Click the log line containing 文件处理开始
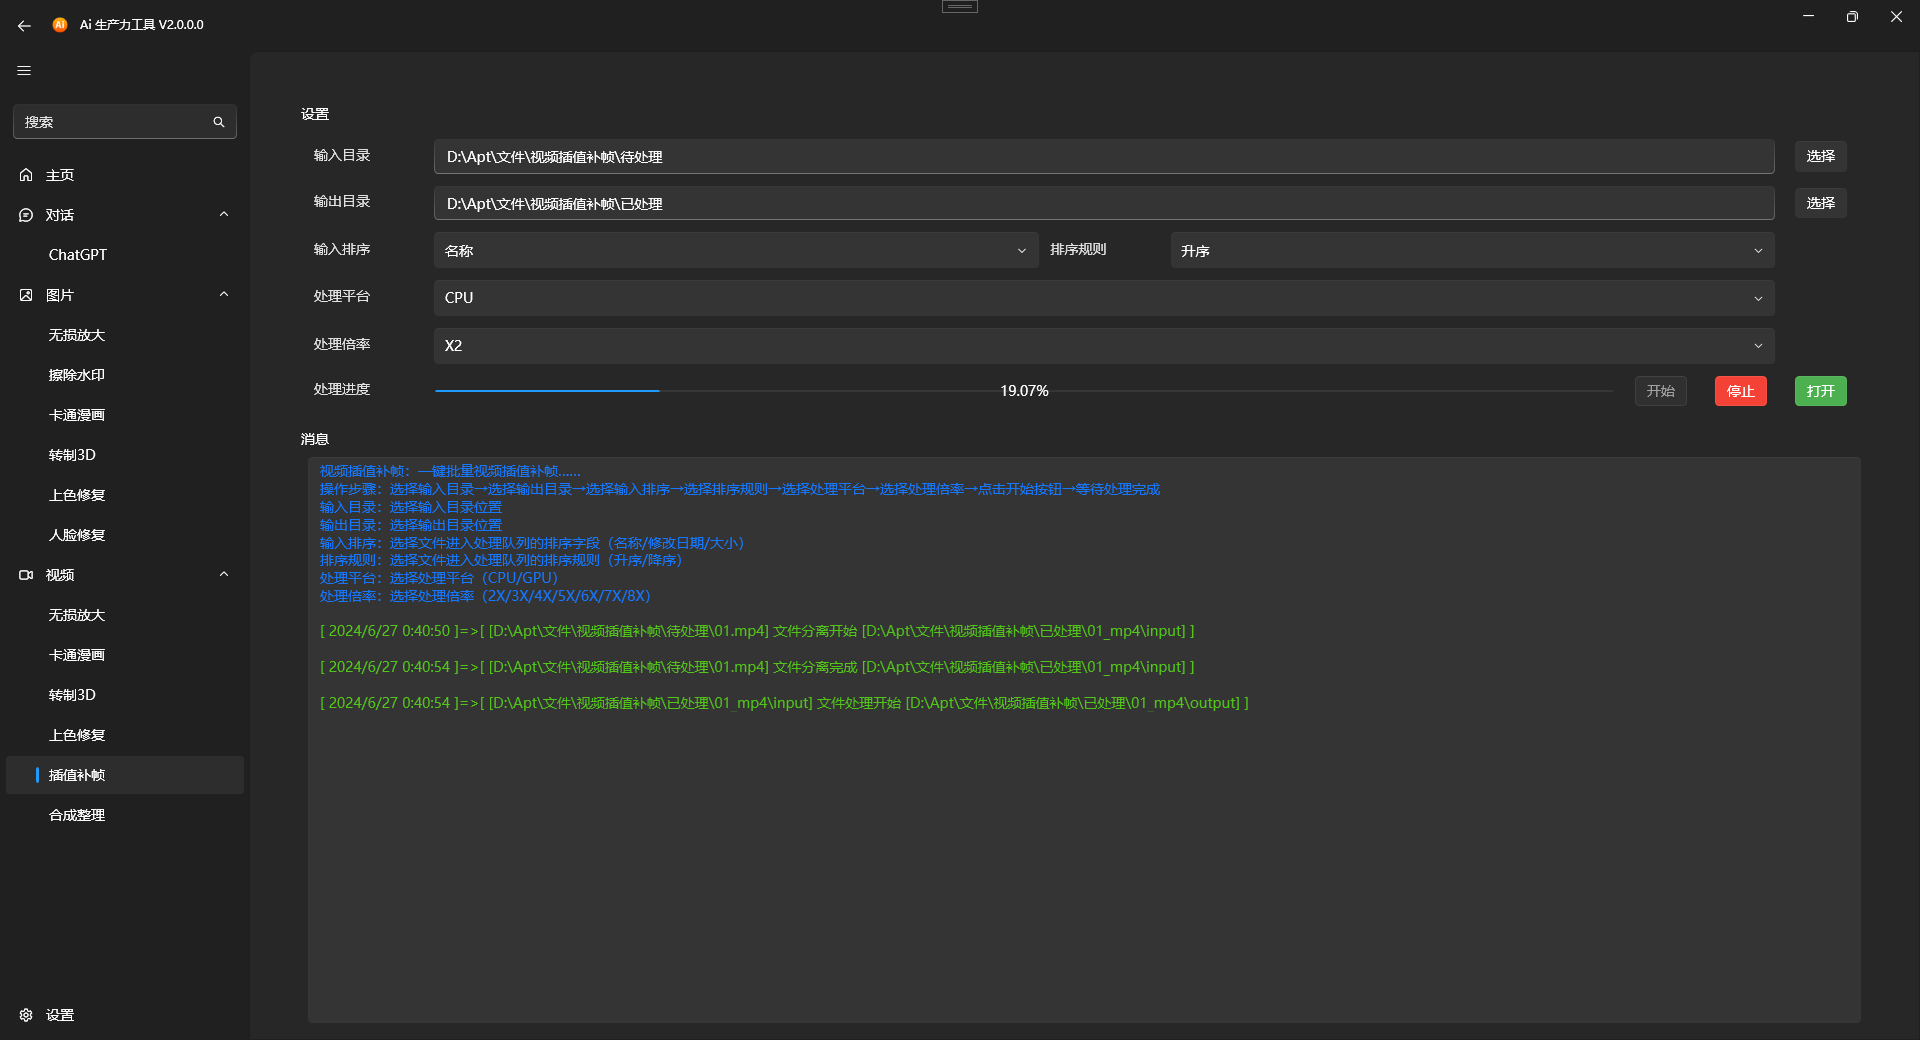This screenshot has width=1920, height=1040. [x=784, y=703]
